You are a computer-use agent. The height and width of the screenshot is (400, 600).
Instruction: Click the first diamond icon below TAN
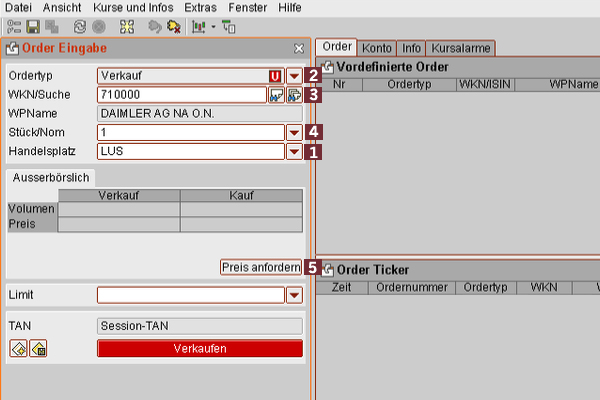18,348
